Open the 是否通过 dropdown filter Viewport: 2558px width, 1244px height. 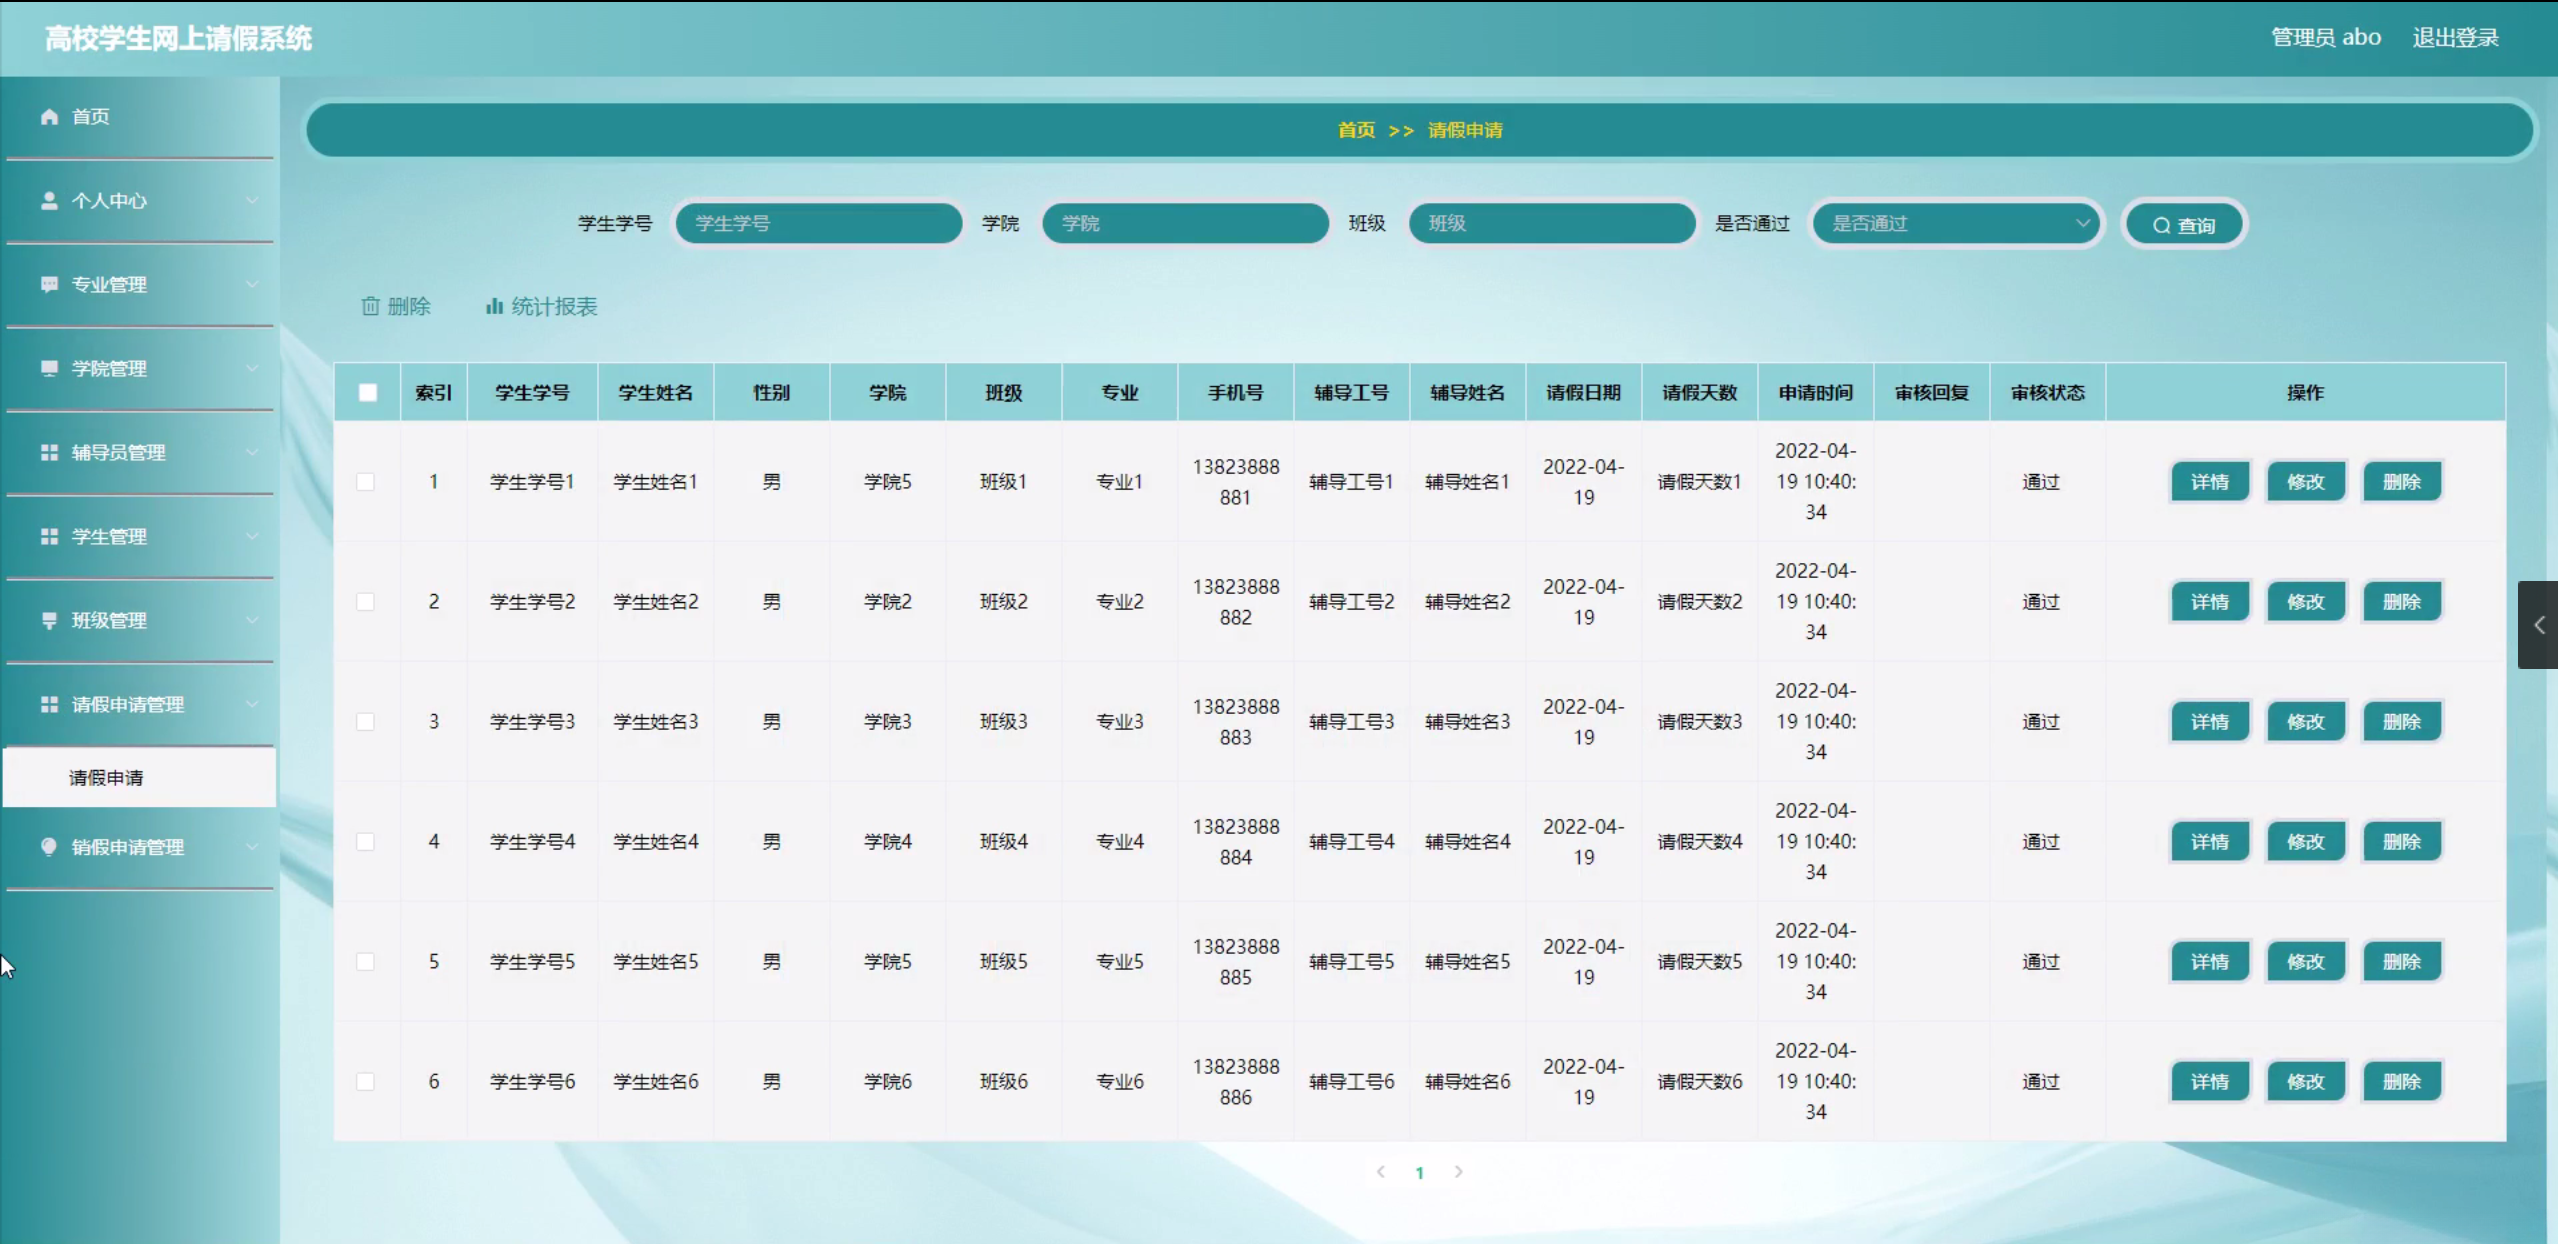pos(1958,224)
